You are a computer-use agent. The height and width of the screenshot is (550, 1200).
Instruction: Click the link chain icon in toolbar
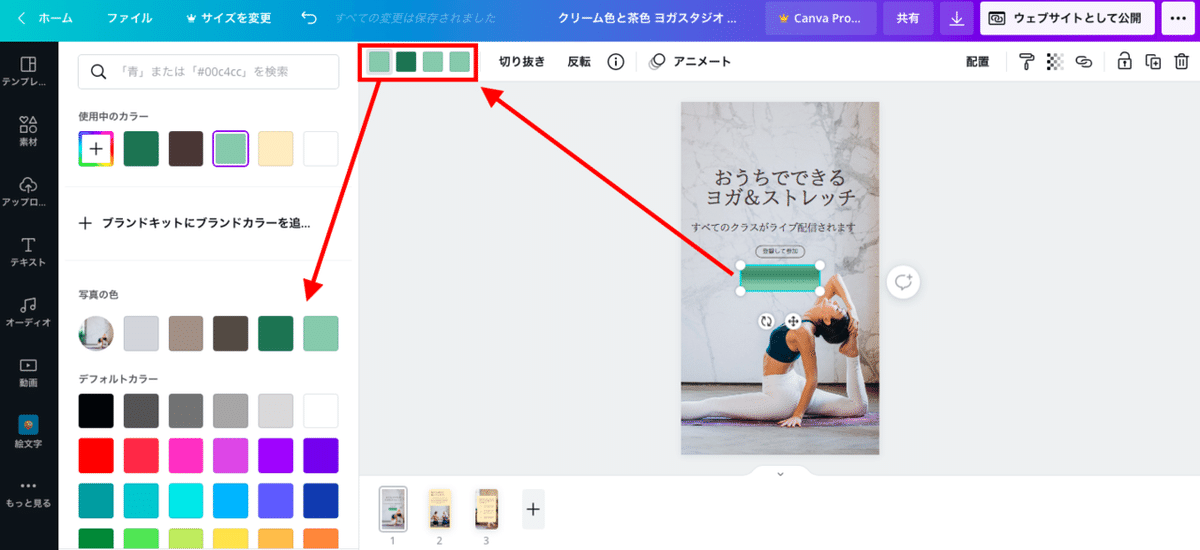(1083, 62)
